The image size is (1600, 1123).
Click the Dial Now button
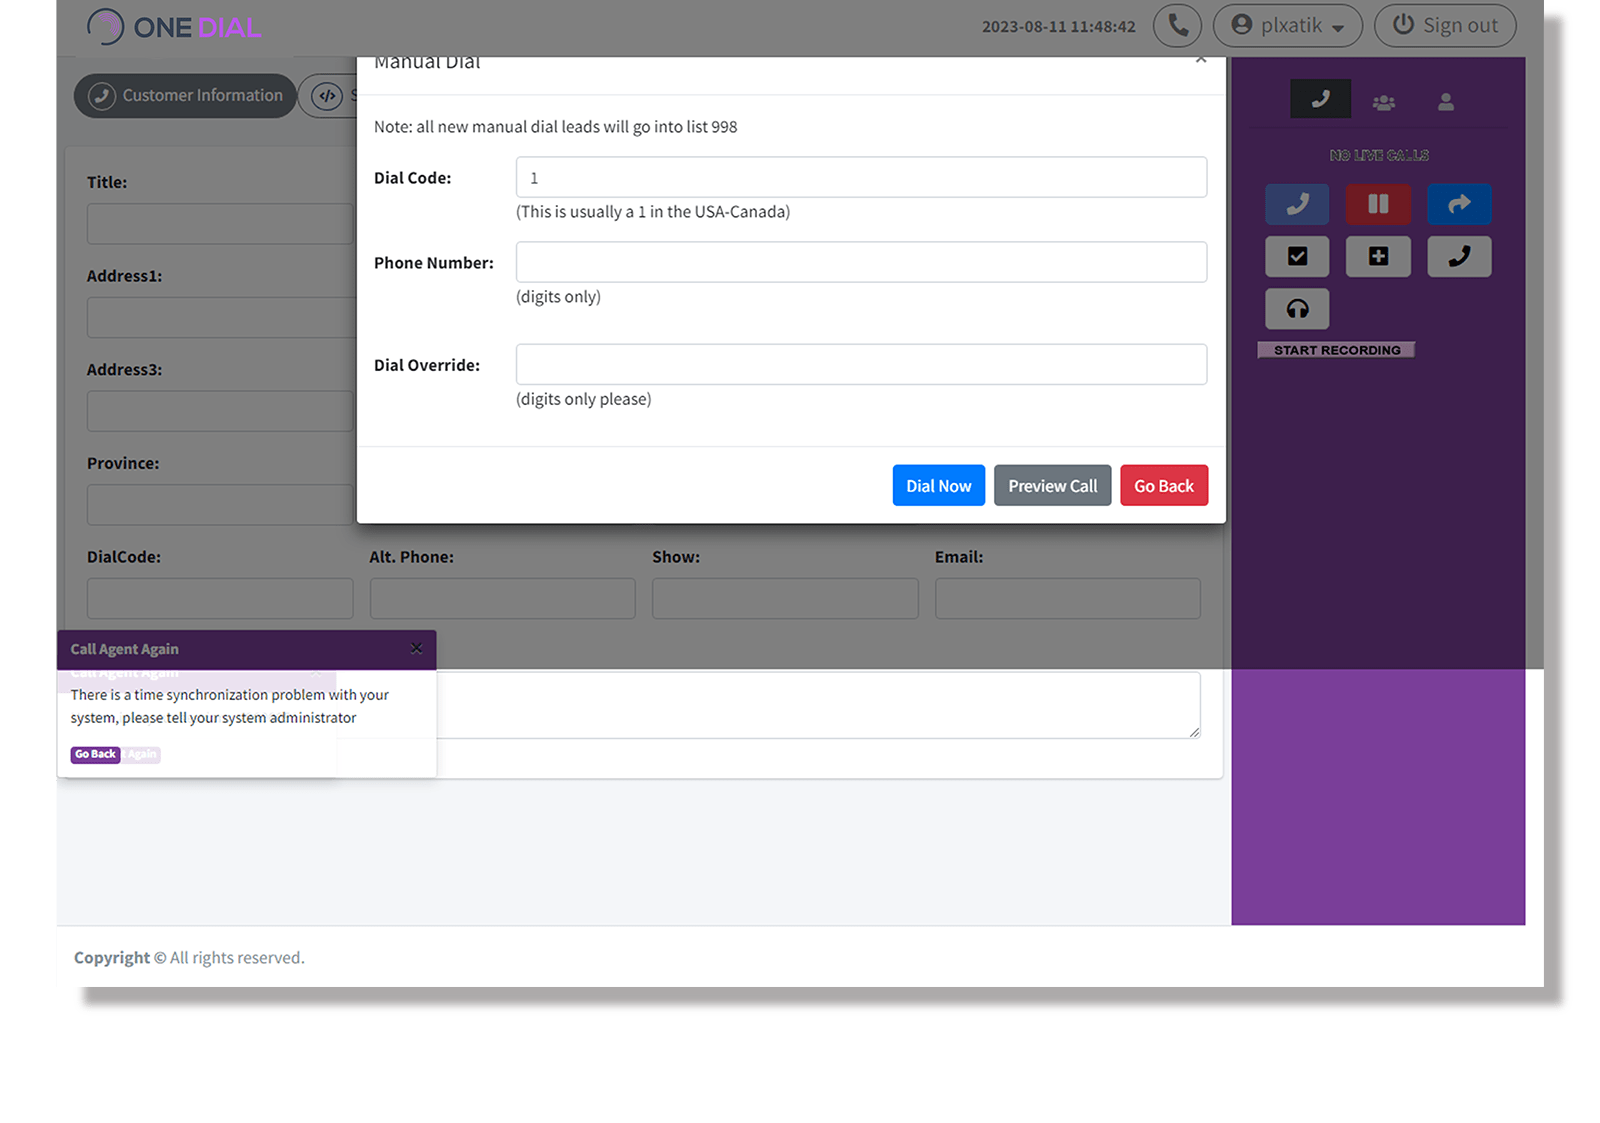point(938,486)
